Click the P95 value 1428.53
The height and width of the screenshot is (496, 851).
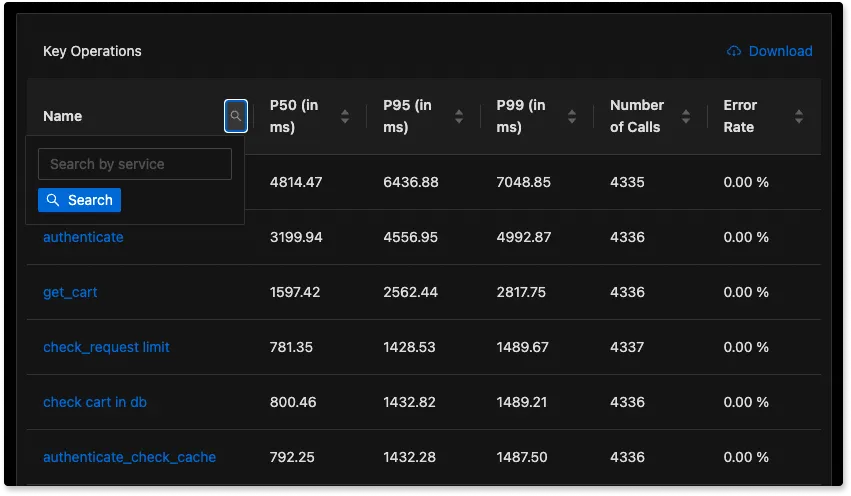[409, 347]
